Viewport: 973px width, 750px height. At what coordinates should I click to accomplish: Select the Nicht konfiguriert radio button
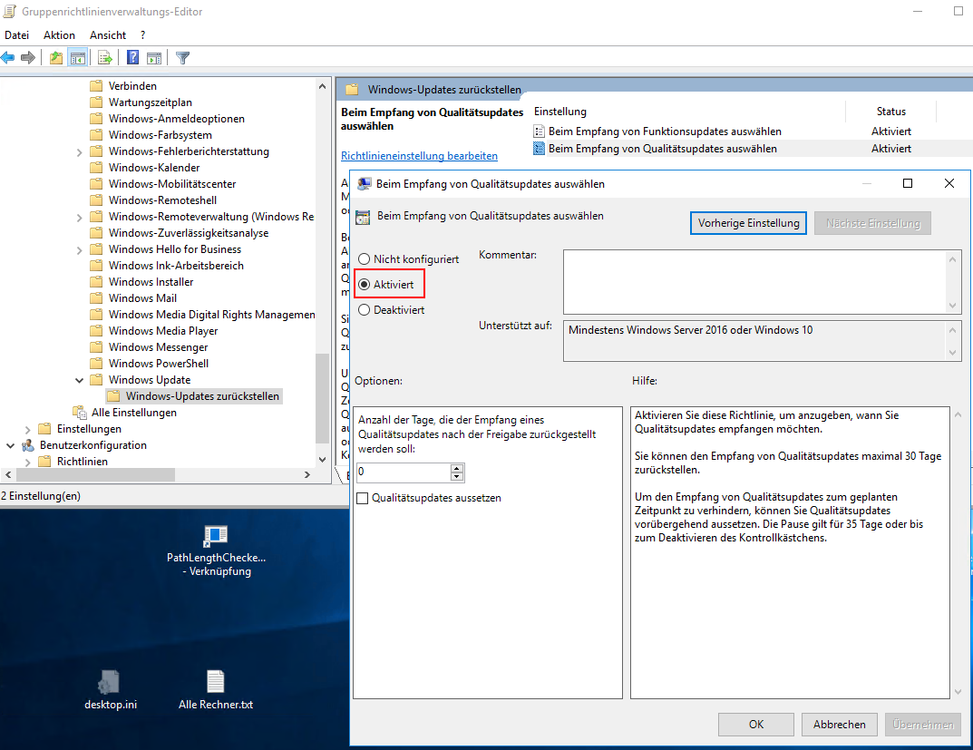click(x=364, y=259)
